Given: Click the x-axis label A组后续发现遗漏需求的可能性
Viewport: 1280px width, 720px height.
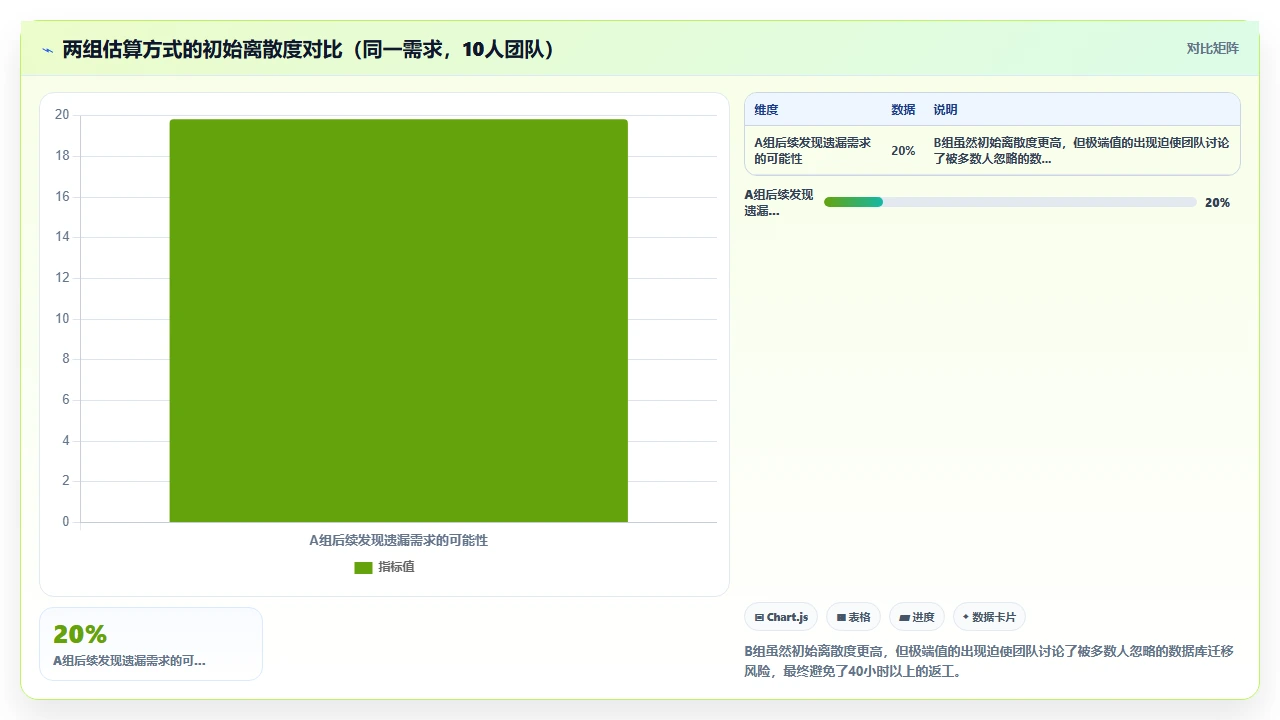Looking at the screenshot, I should [398, 540].
